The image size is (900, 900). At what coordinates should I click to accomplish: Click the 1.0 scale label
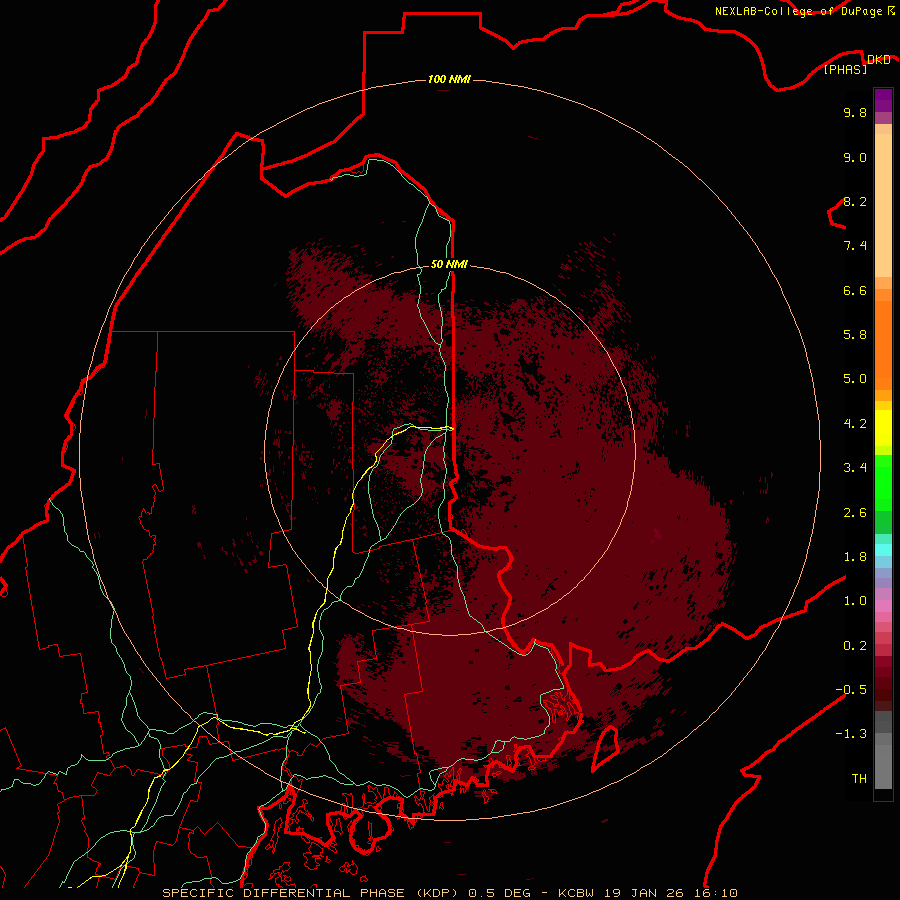[x=855, y=601]
